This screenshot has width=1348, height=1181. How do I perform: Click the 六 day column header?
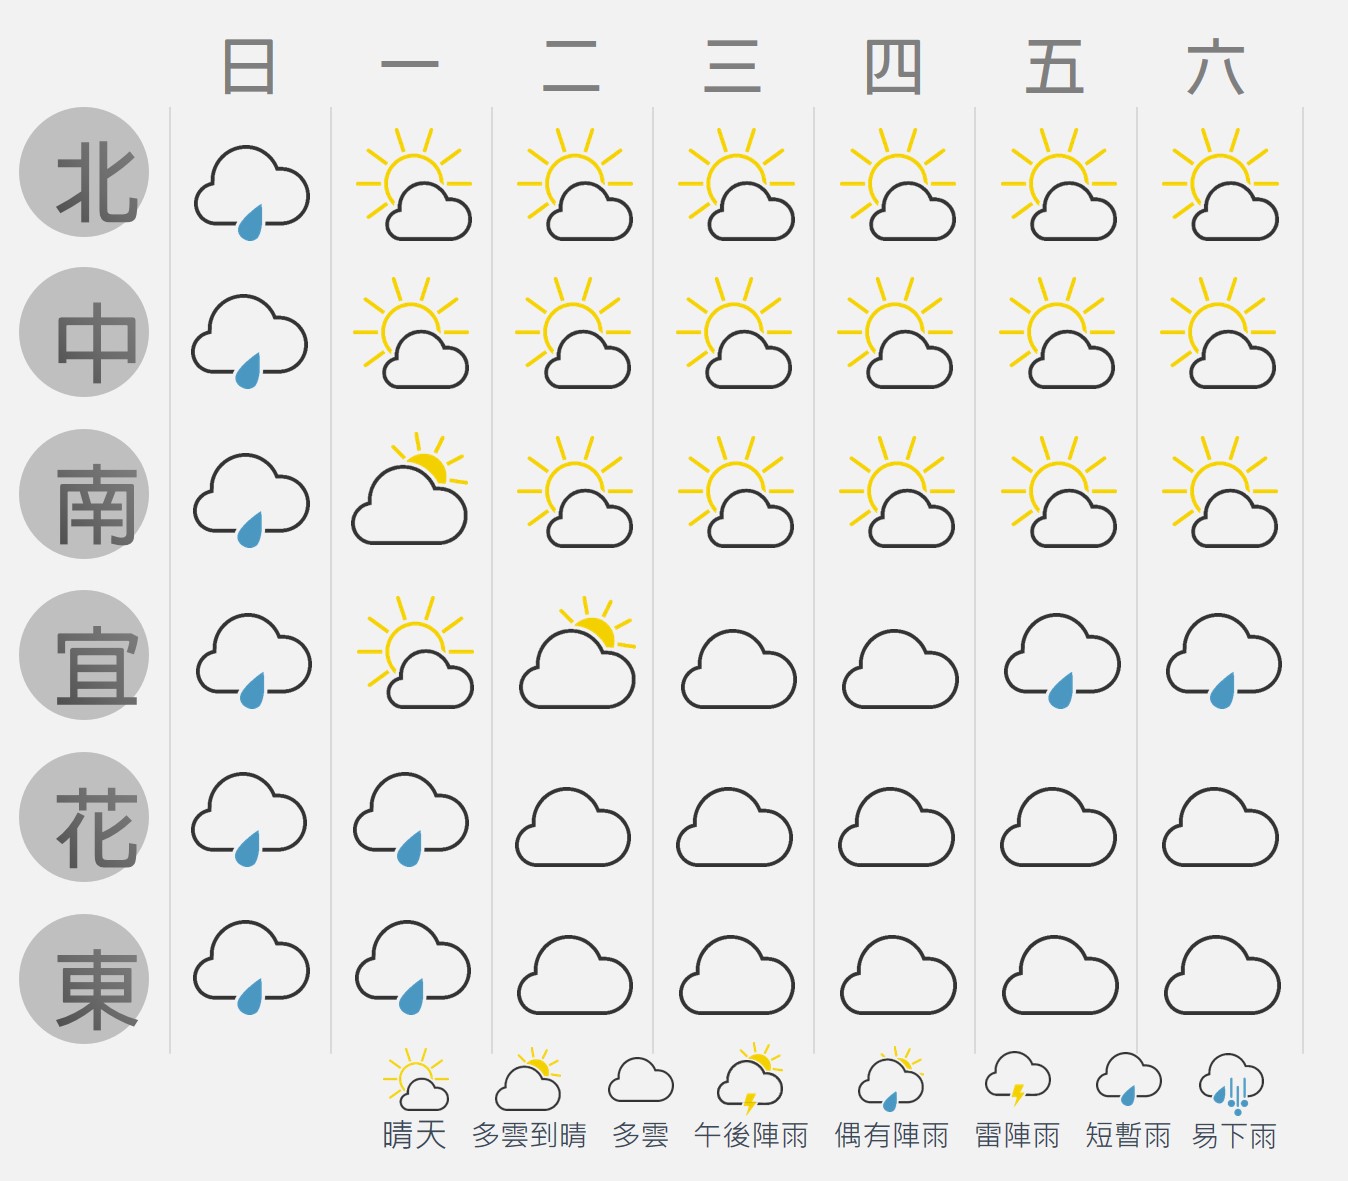[1216, 67]
